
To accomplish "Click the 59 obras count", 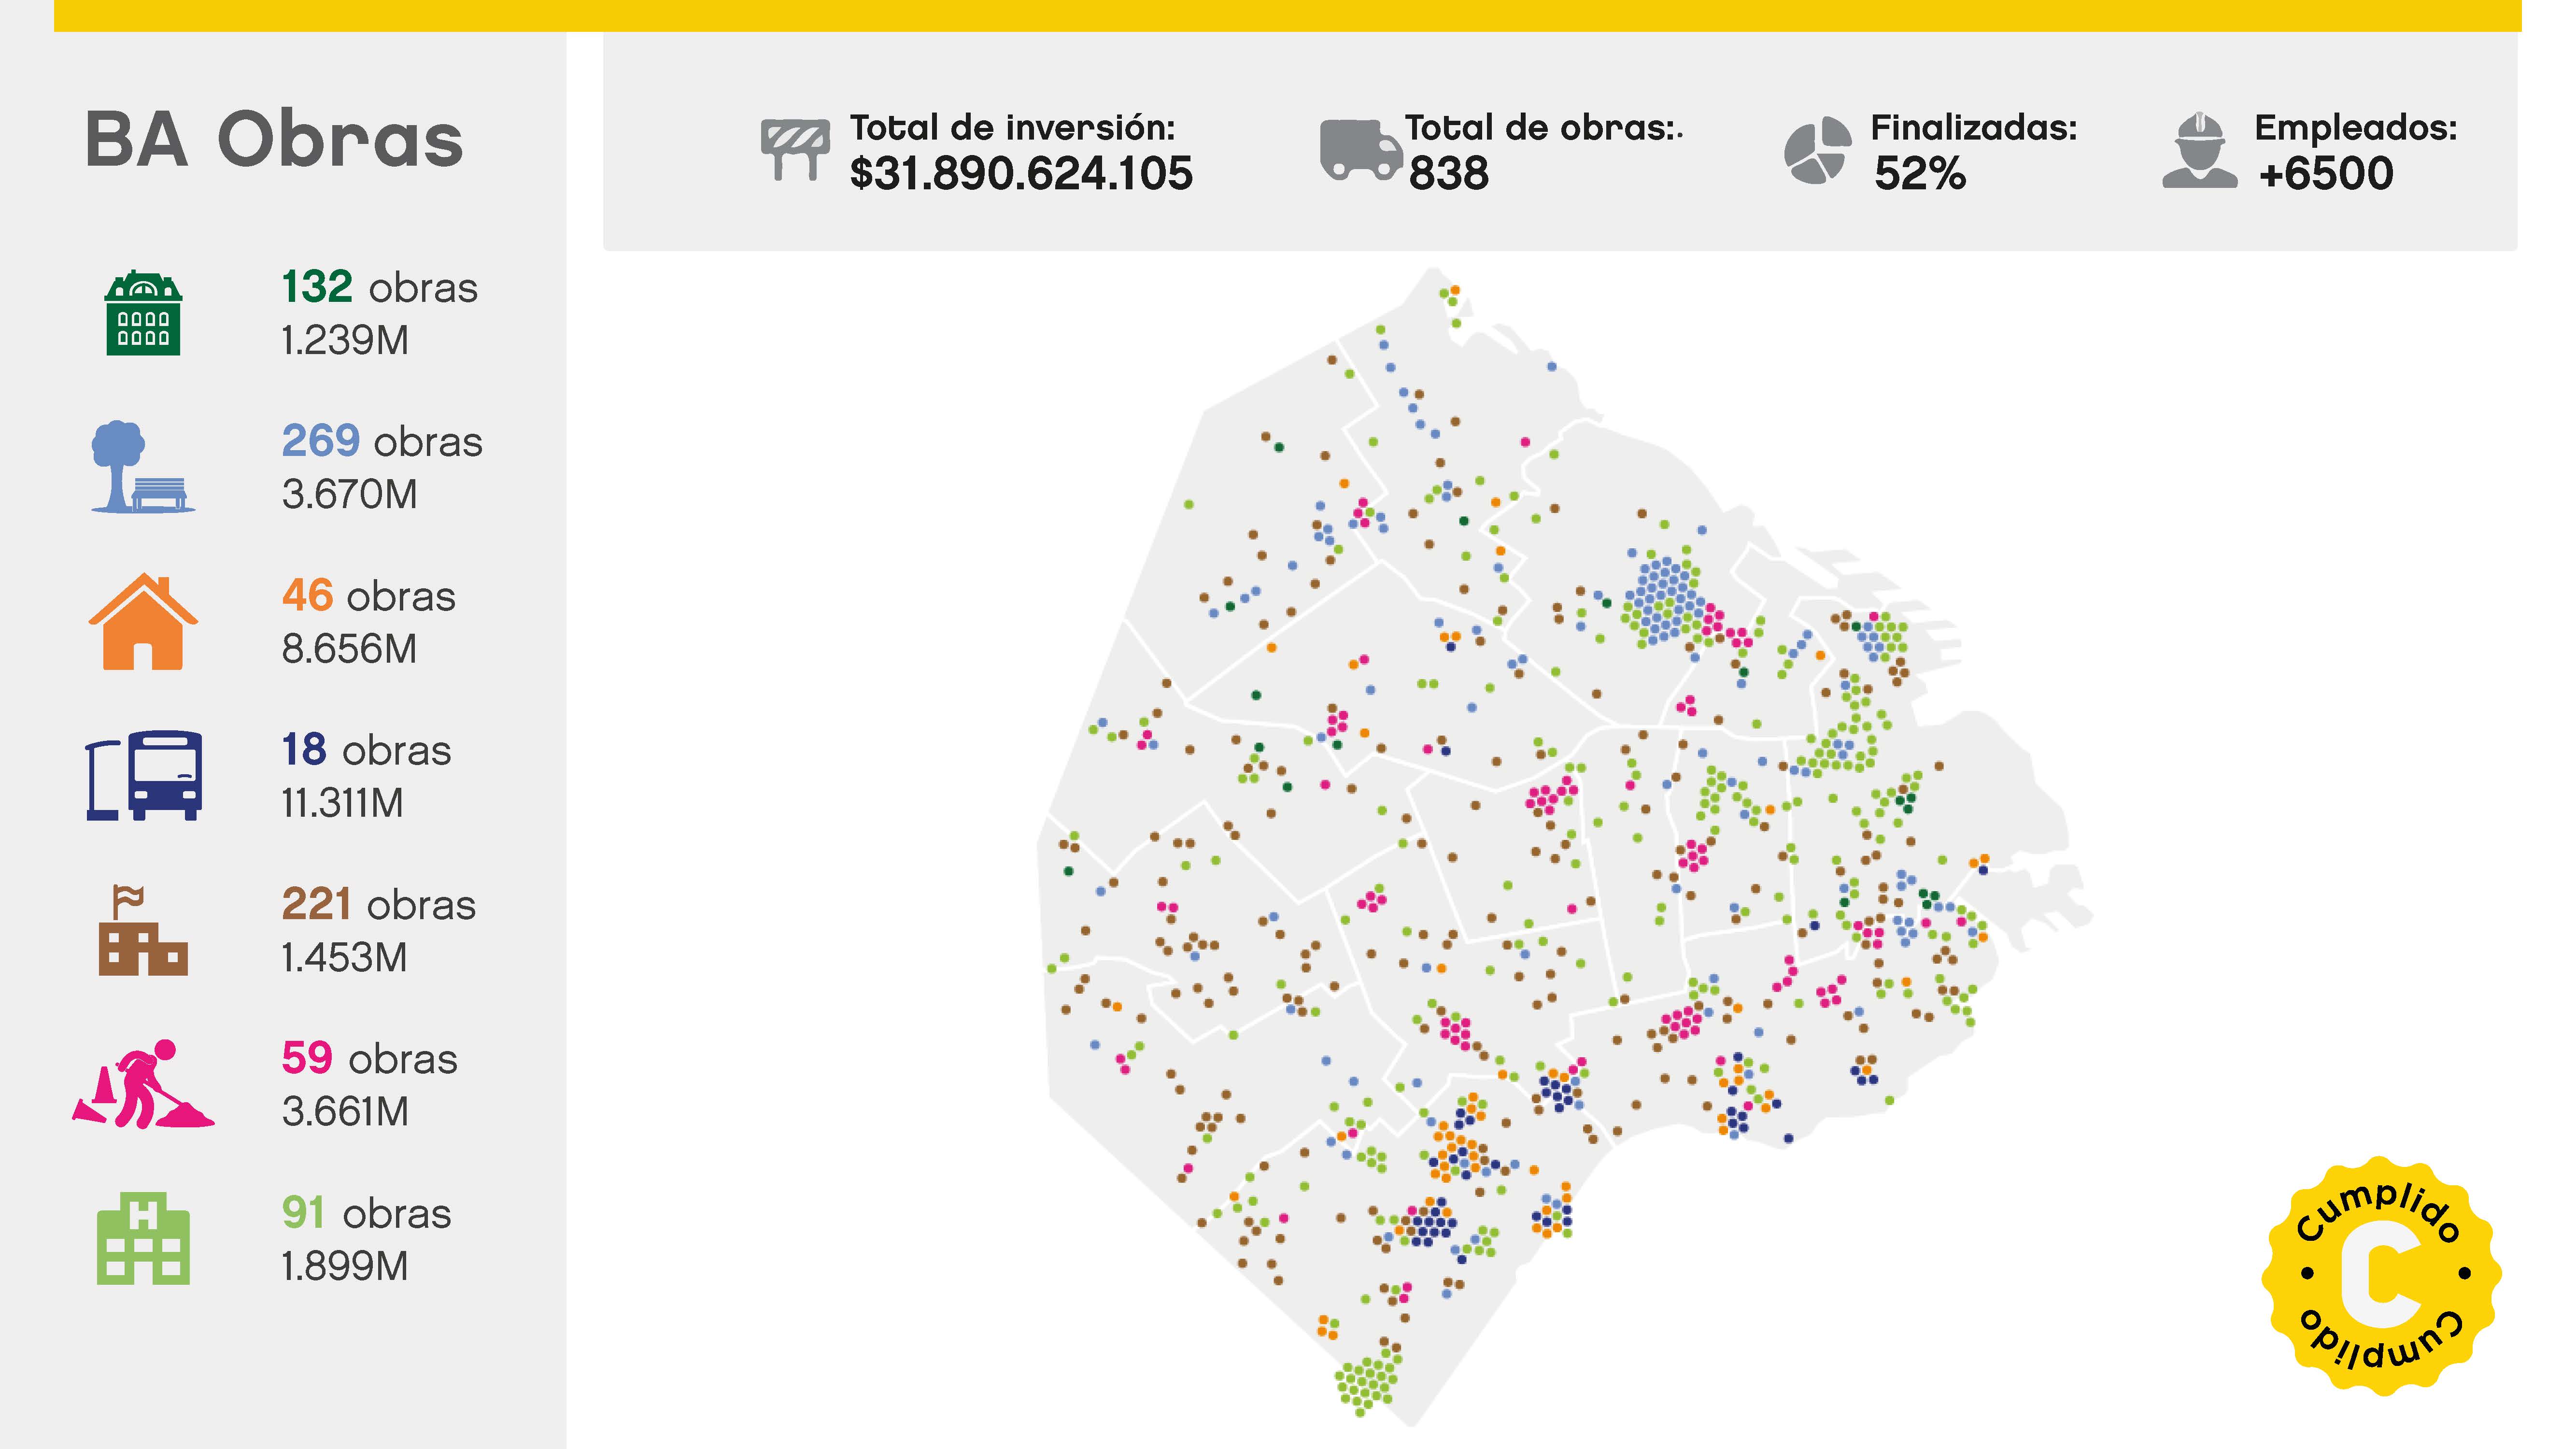I will (x=370, y=1059).
